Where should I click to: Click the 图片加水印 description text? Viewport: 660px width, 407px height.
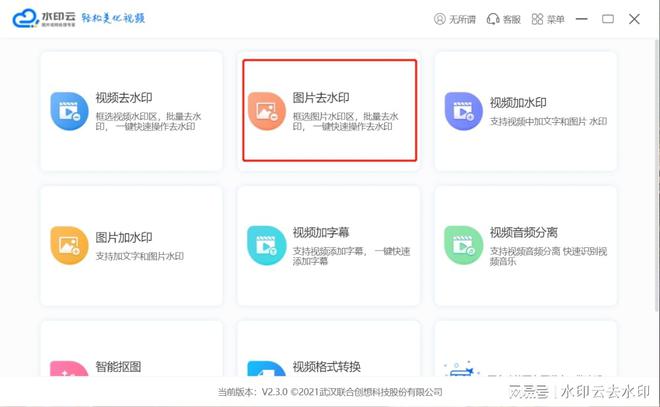[x=139, y=257]
